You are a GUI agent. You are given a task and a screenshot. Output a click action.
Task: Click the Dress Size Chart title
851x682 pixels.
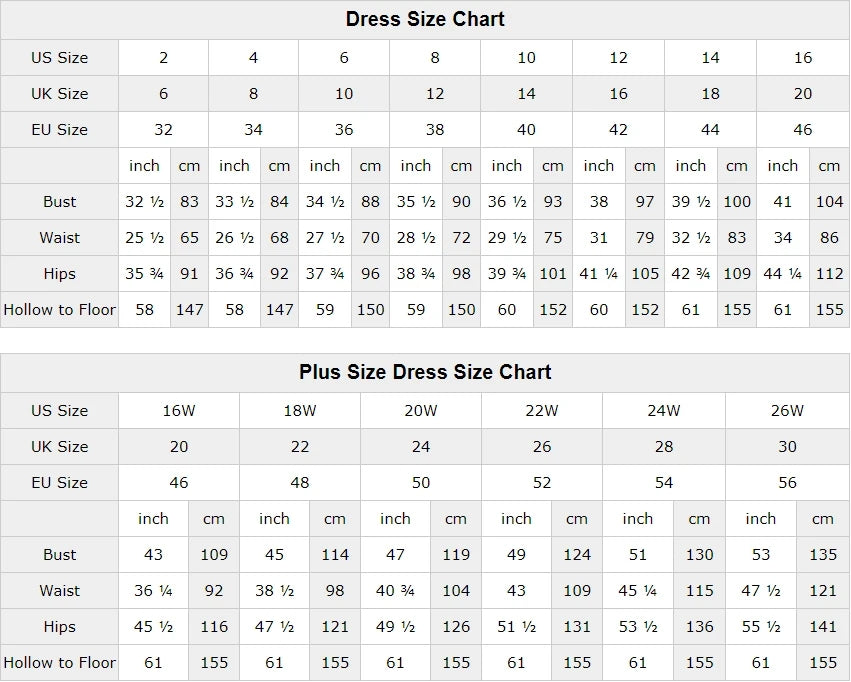[425, 19]
